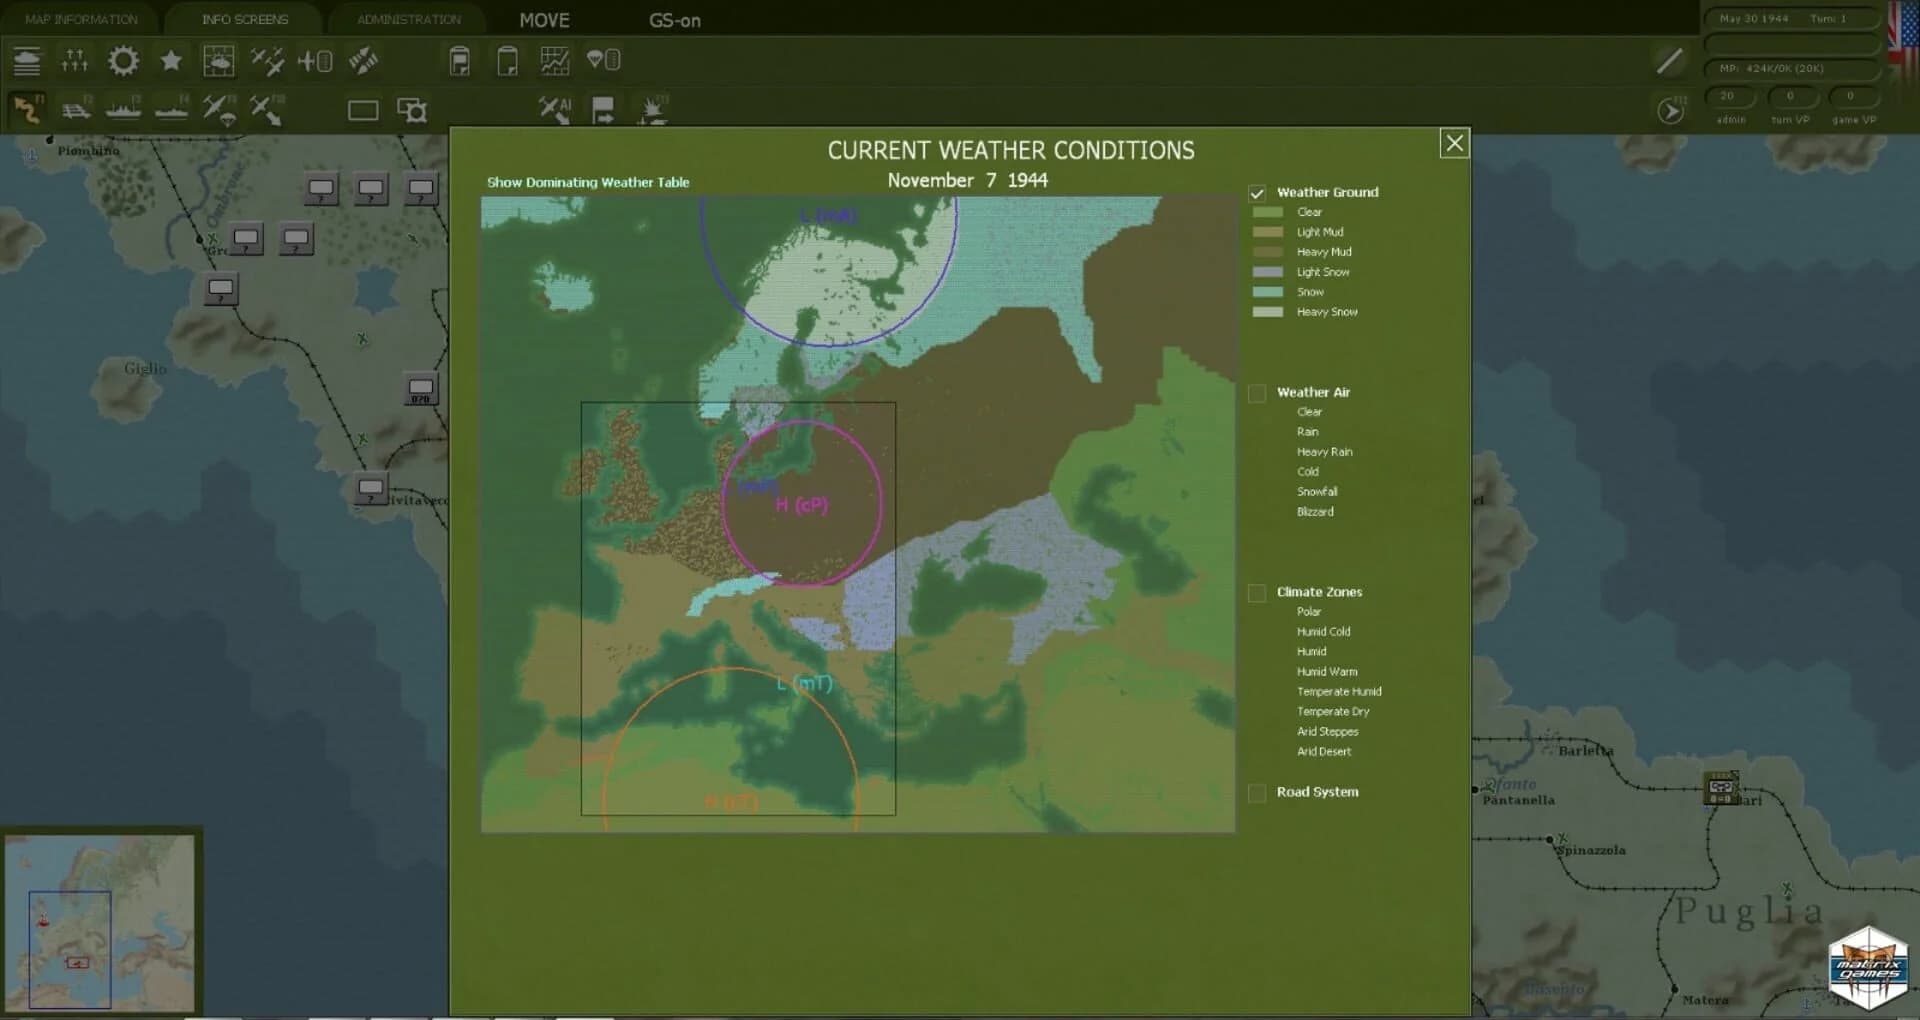1920x1020 pixels.
Task: Open the game settings gear icon
Action: [x=124, y=61]
